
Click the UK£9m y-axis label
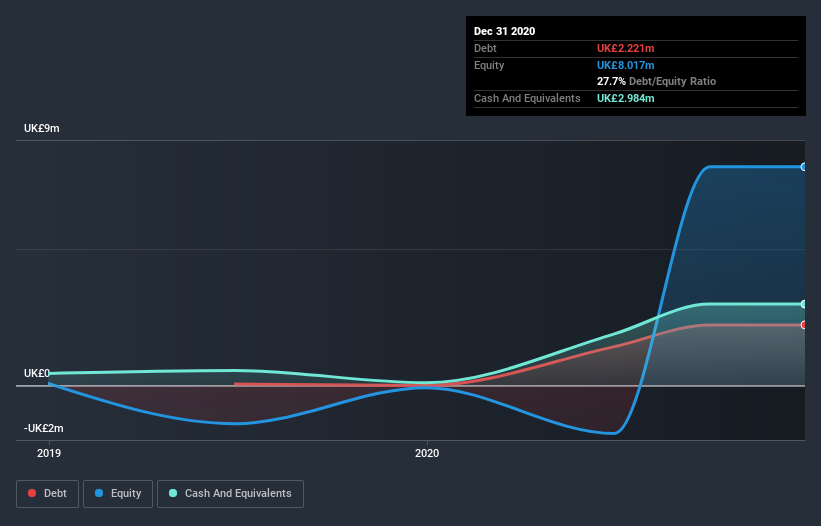click(x=41, y=128)
